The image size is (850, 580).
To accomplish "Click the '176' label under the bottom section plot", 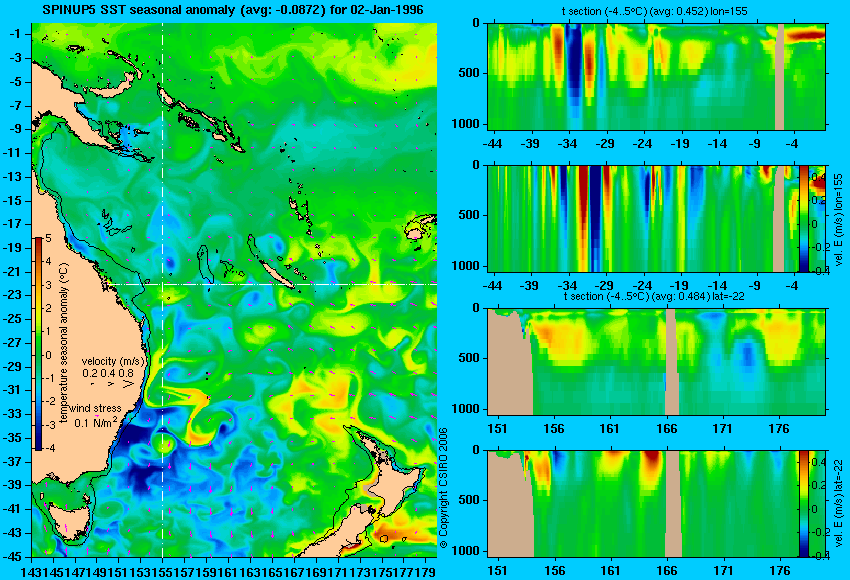I will (x=780, y=571).
